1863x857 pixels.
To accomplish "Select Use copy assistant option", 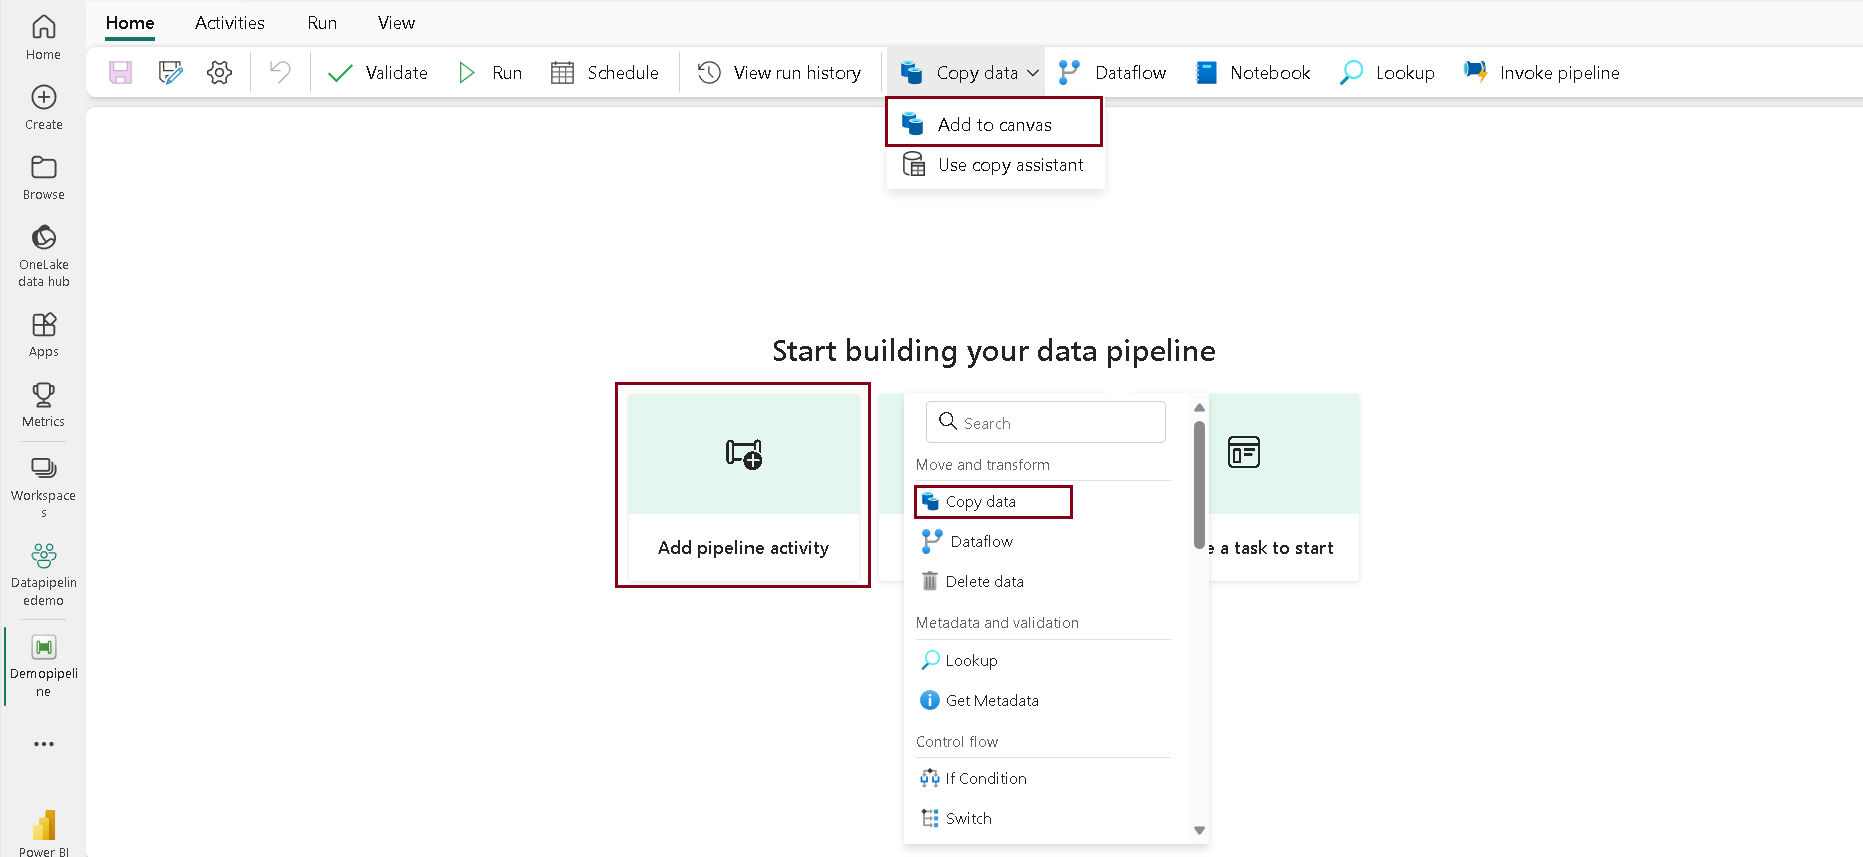I will coord(994,165).
